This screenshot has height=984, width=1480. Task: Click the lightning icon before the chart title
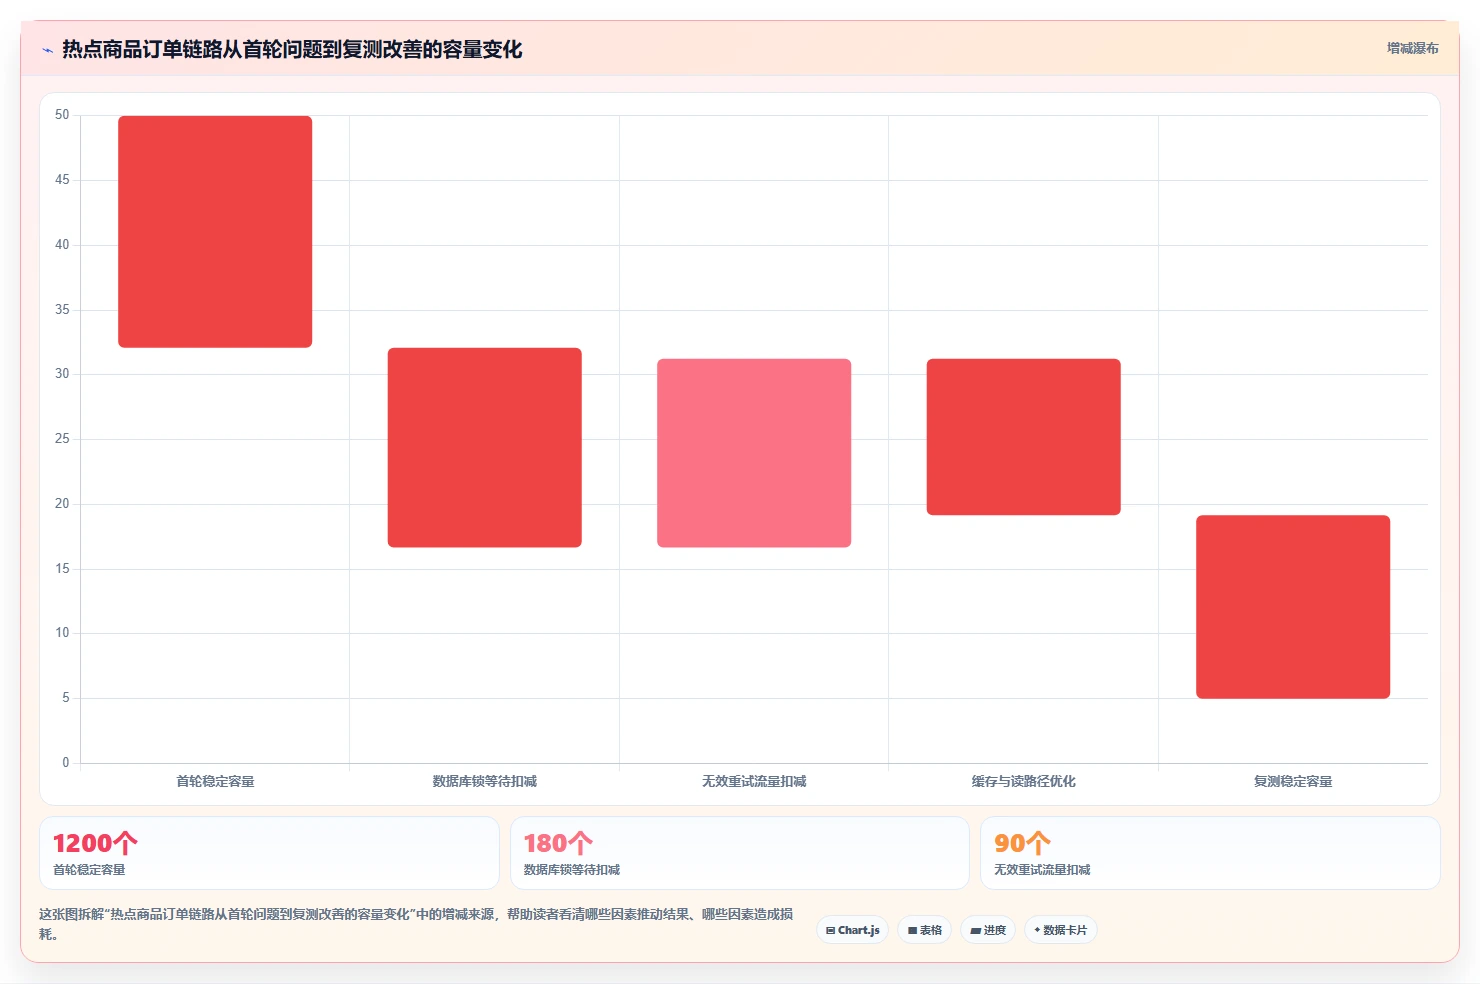tap(47, 50)
